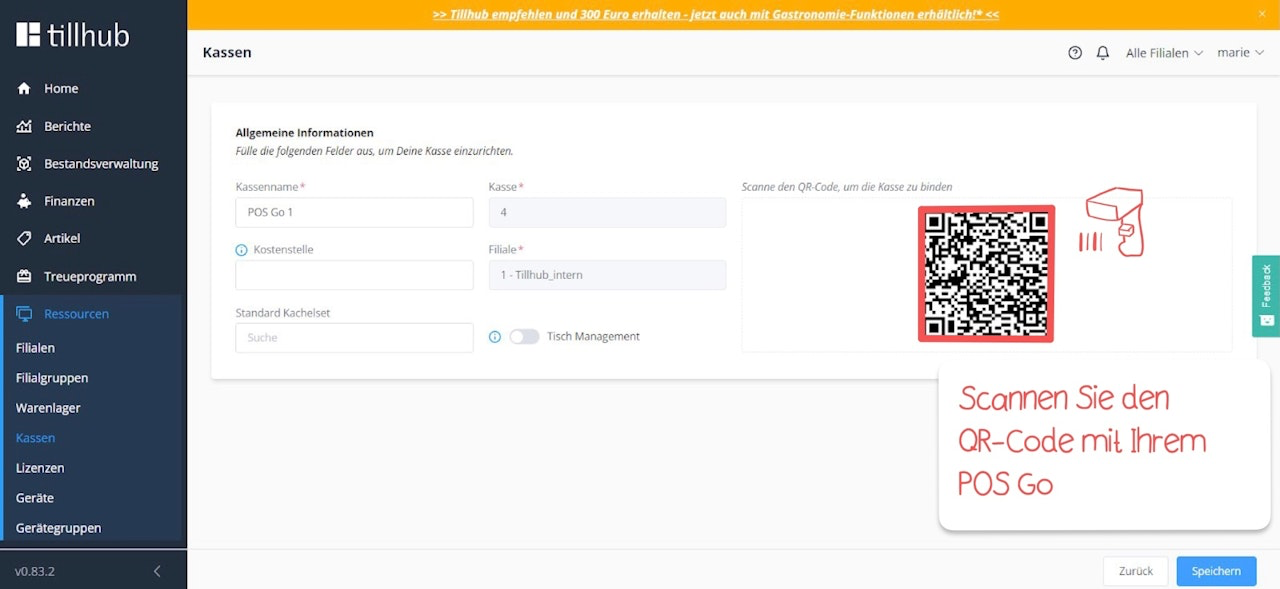Click the Ressourcen monitor icon
This screenshot has width=1280, height=589.
25,314
